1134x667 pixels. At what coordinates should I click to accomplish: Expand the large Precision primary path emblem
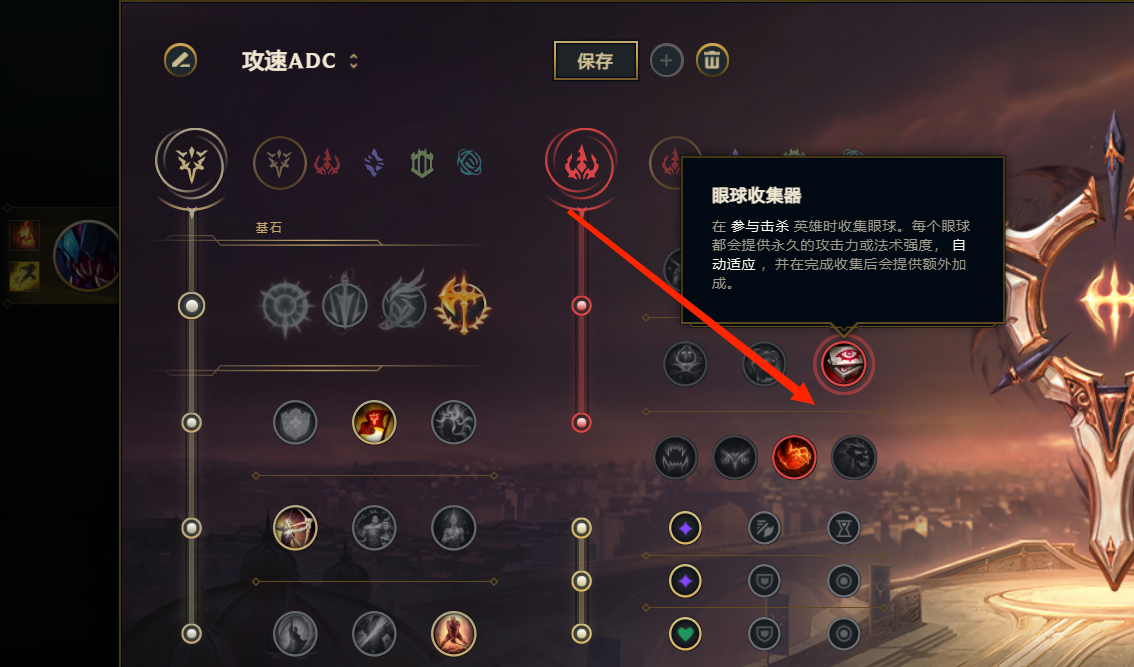click(x=192, y=163)
